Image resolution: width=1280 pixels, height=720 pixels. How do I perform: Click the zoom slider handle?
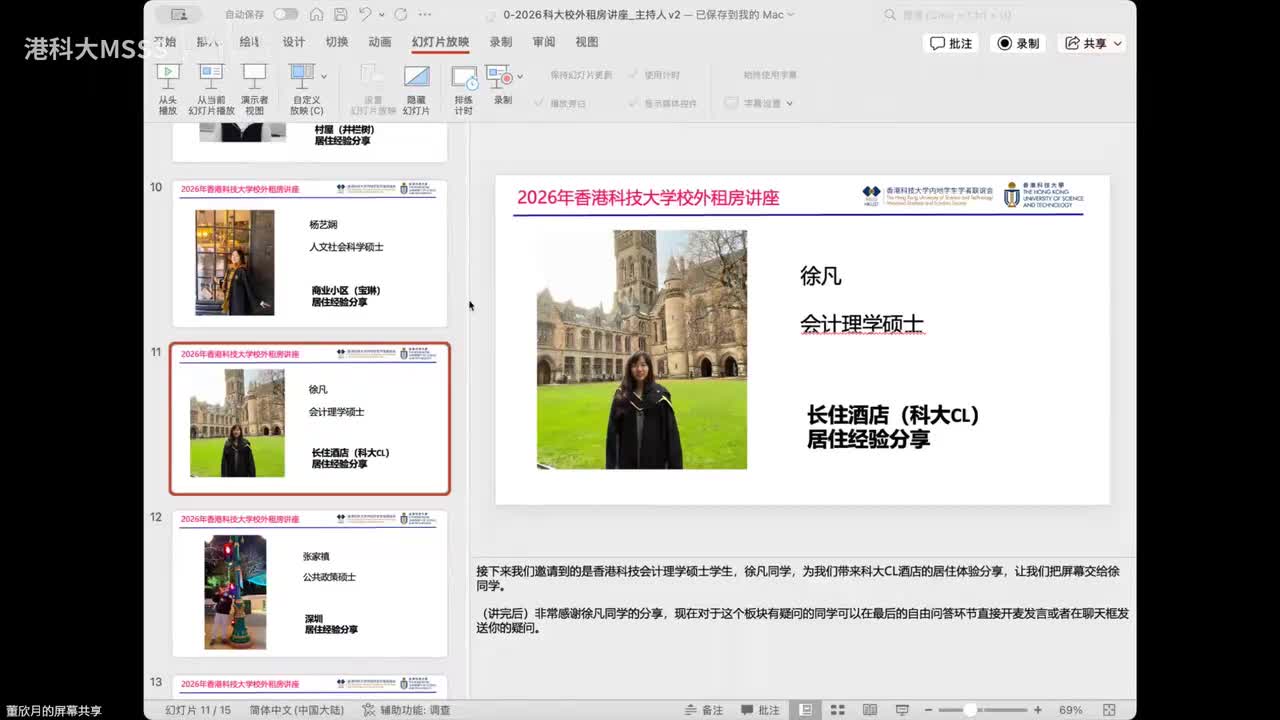point(970,710)
